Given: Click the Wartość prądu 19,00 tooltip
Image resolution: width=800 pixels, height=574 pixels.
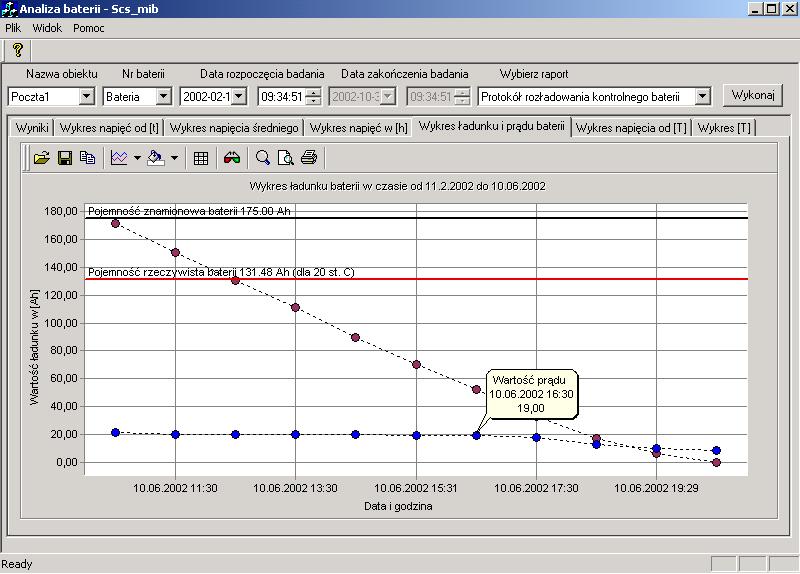Looking at the screenshot, I should (x=531, y=394).
